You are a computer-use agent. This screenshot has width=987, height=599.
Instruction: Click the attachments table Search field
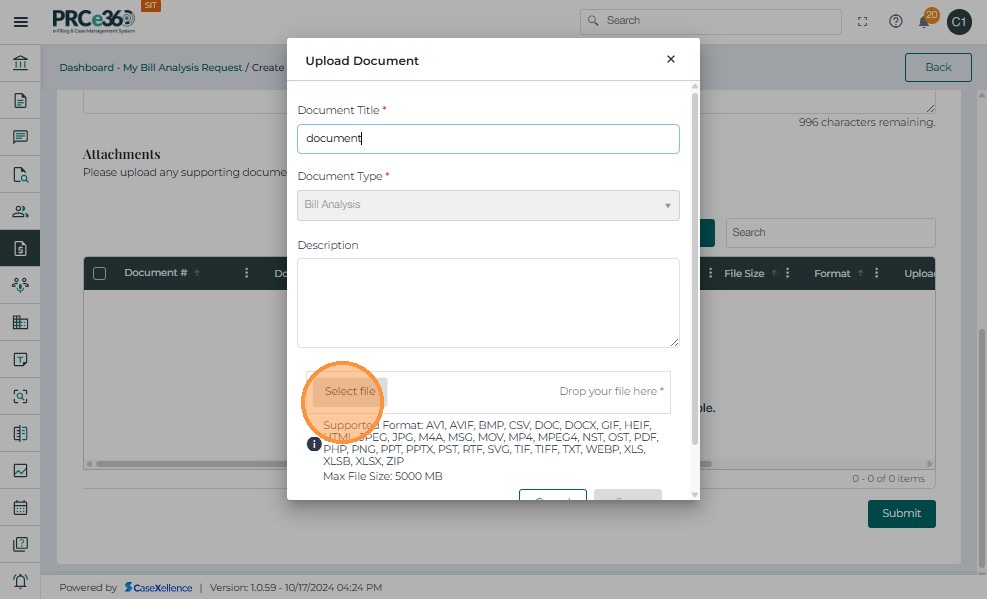click(830, 233)
